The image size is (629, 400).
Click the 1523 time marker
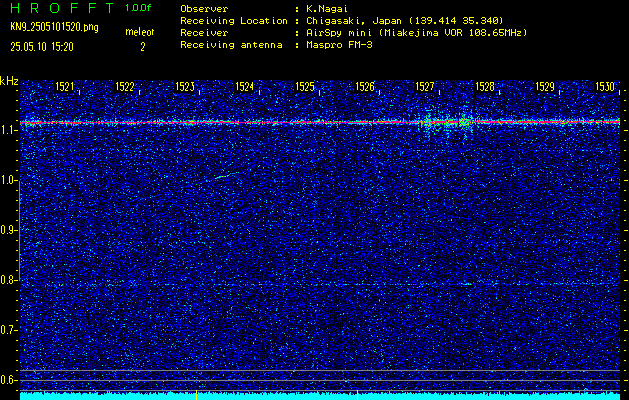click(185, 87)
